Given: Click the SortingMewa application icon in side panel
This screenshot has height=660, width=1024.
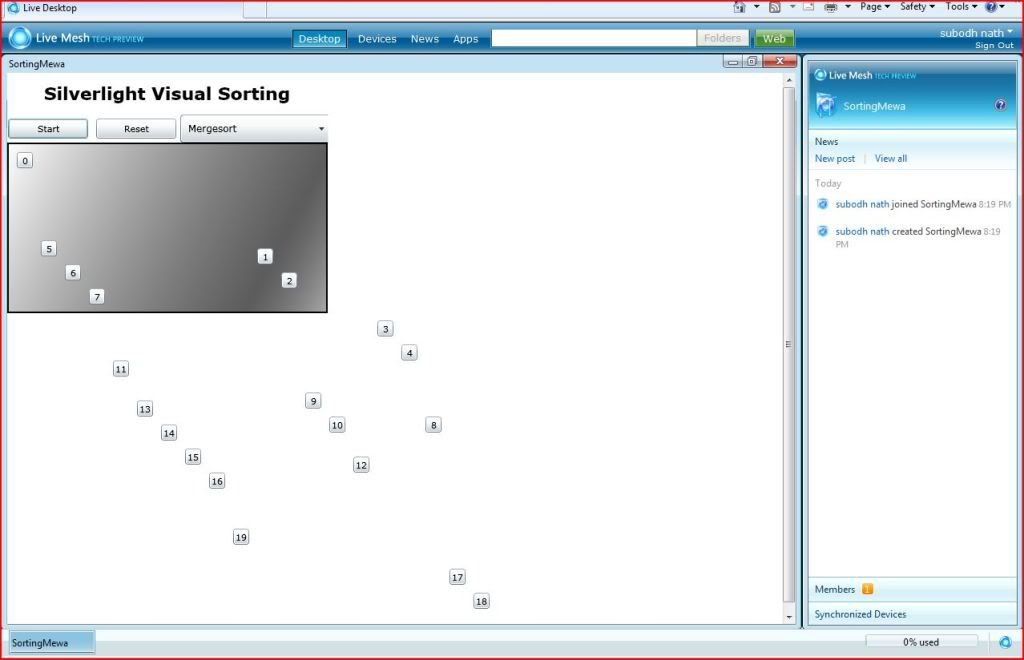Looking at the screenshot, I should click(825, 105).
